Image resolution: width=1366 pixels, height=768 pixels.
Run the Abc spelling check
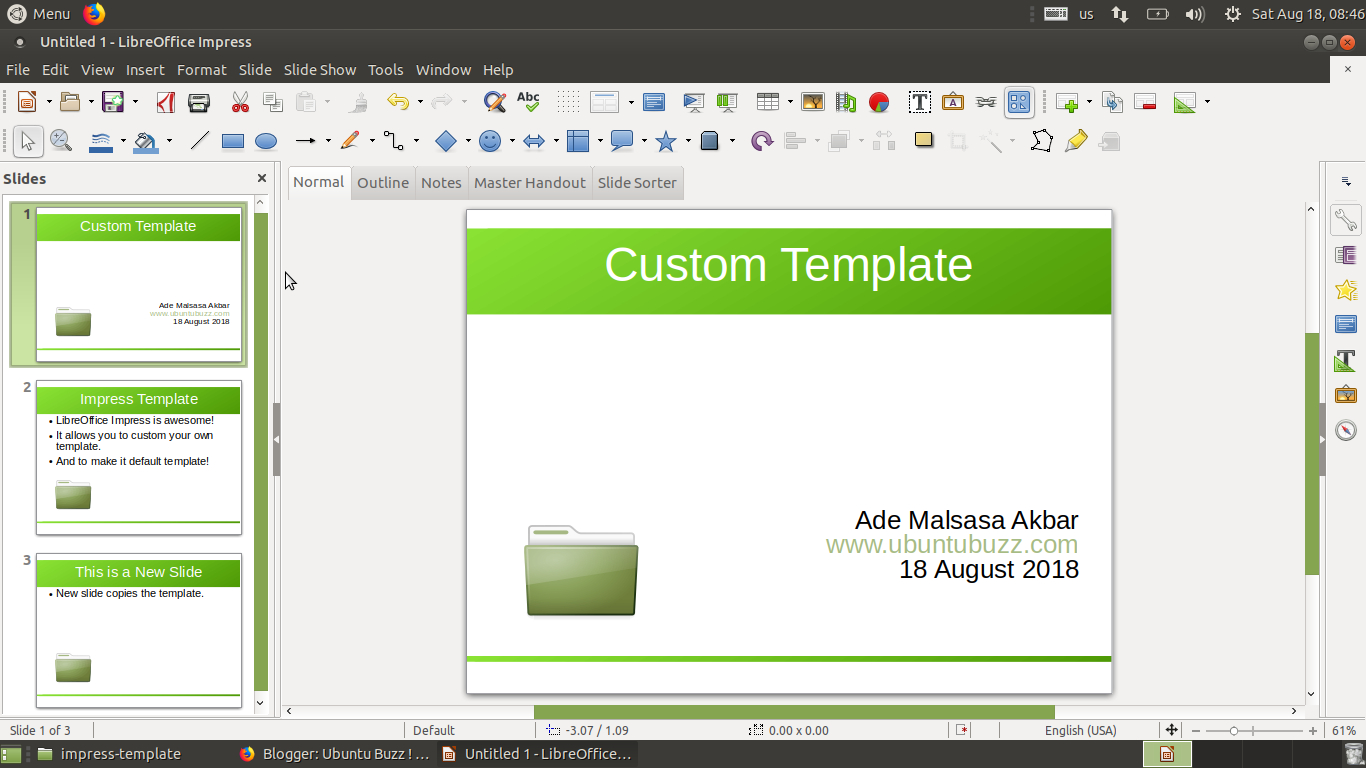pos(528,102)
